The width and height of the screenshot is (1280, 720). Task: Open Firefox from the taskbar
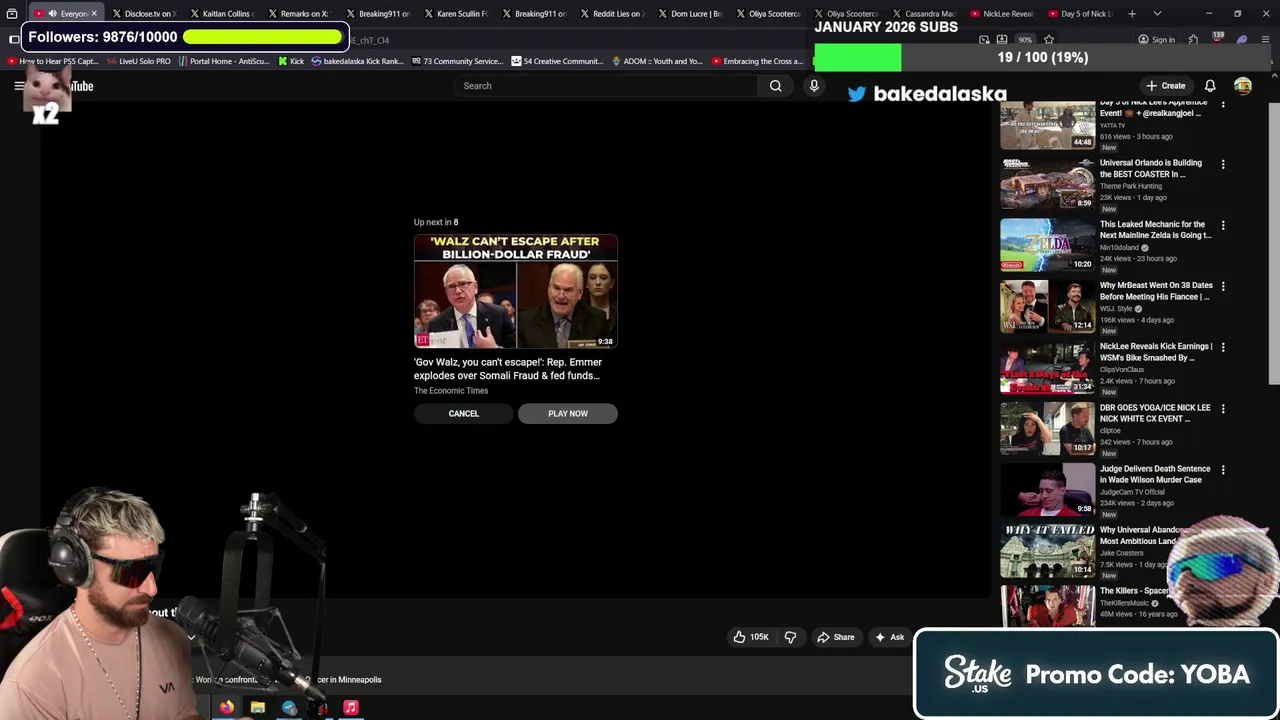pos(227,708)
